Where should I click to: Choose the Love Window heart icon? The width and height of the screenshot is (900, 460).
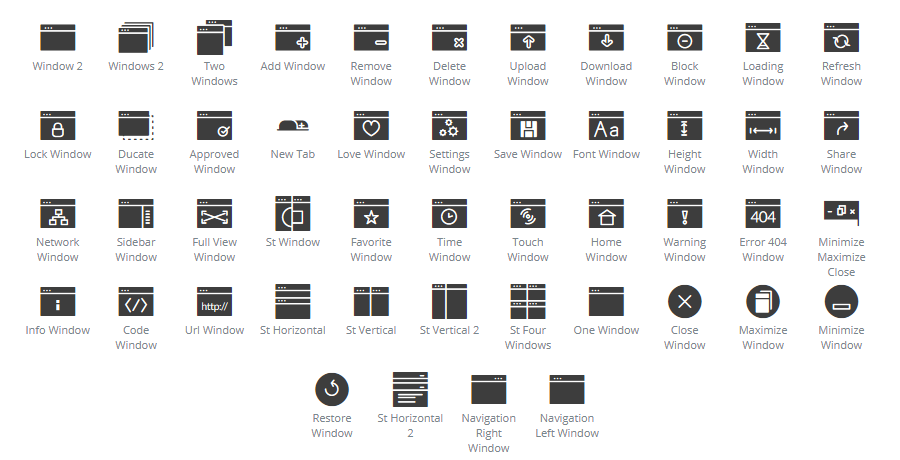[x=371, y=126]
